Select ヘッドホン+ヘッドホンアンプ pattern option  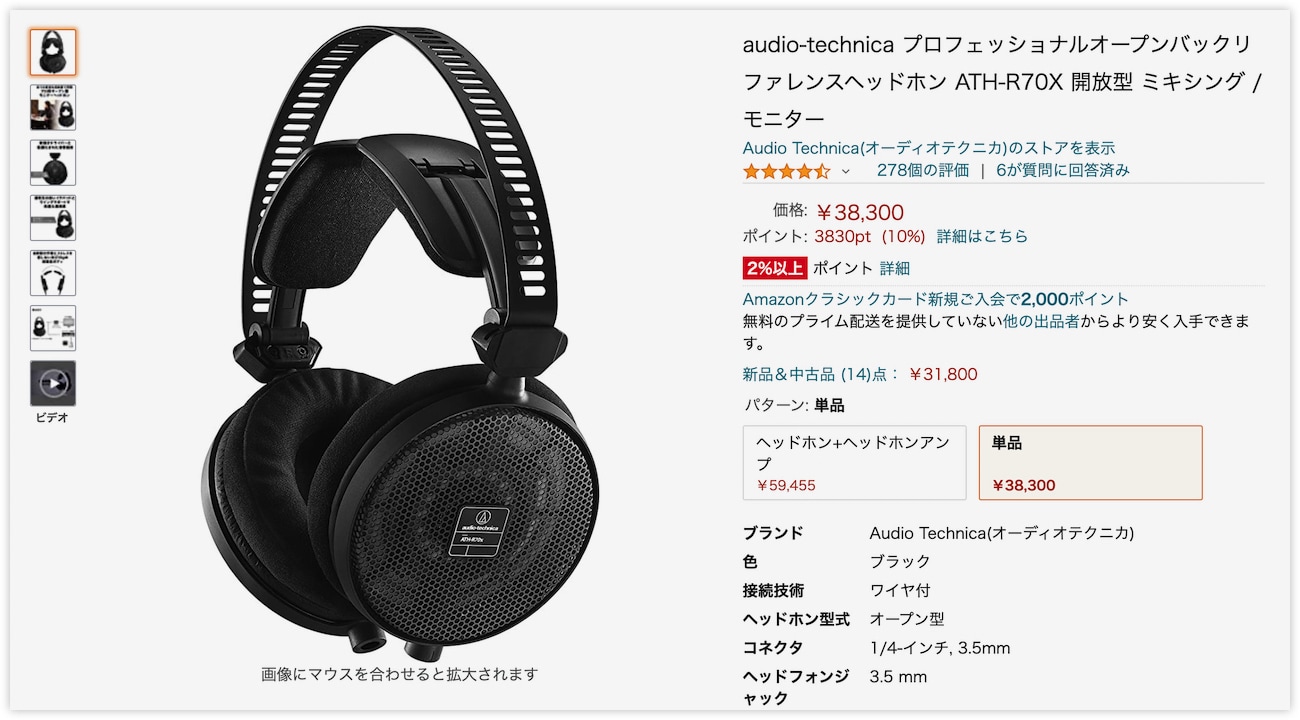855,463
